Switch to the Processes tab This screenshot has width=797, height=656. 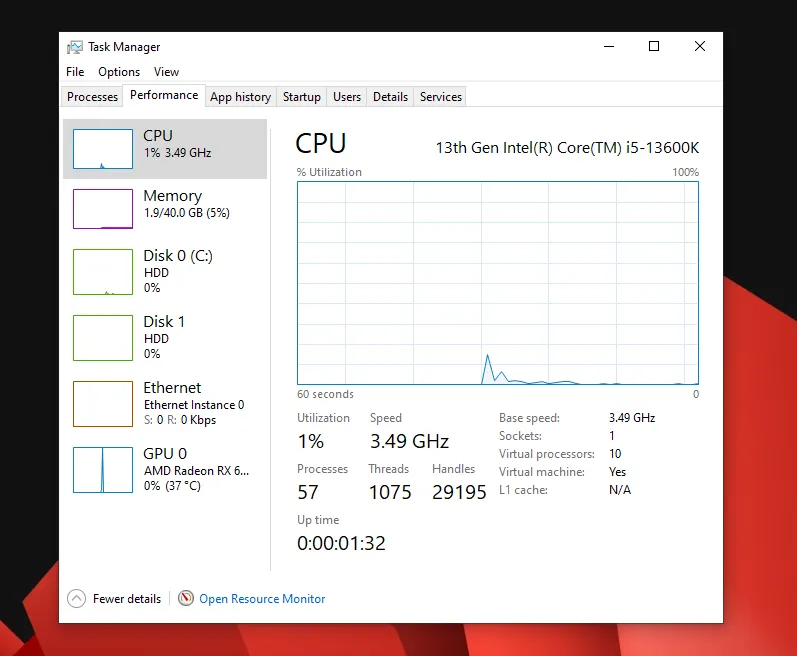[92, 97]
